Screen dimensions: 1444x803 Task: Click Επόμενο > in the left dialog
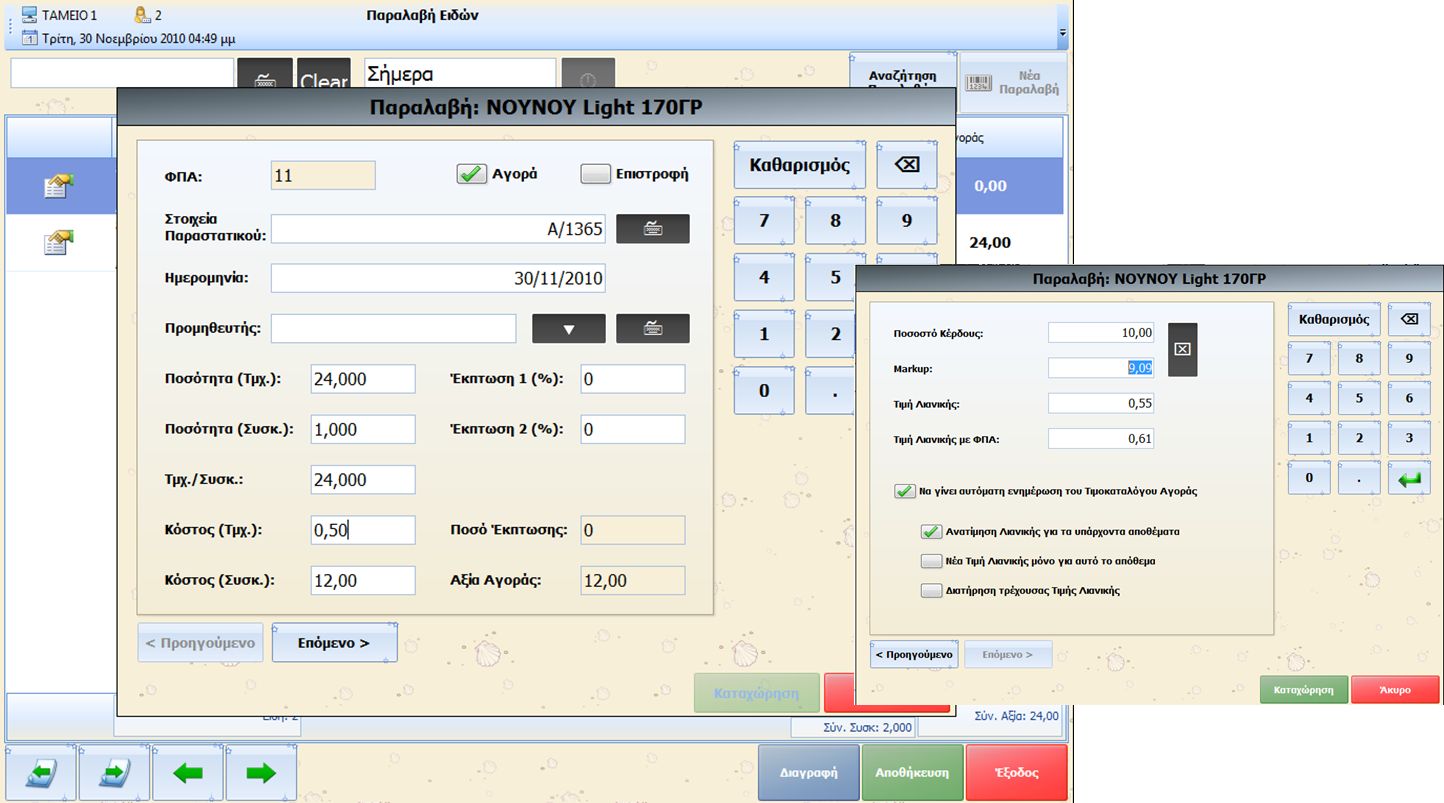pyautogui.click(x=334, y=643)
